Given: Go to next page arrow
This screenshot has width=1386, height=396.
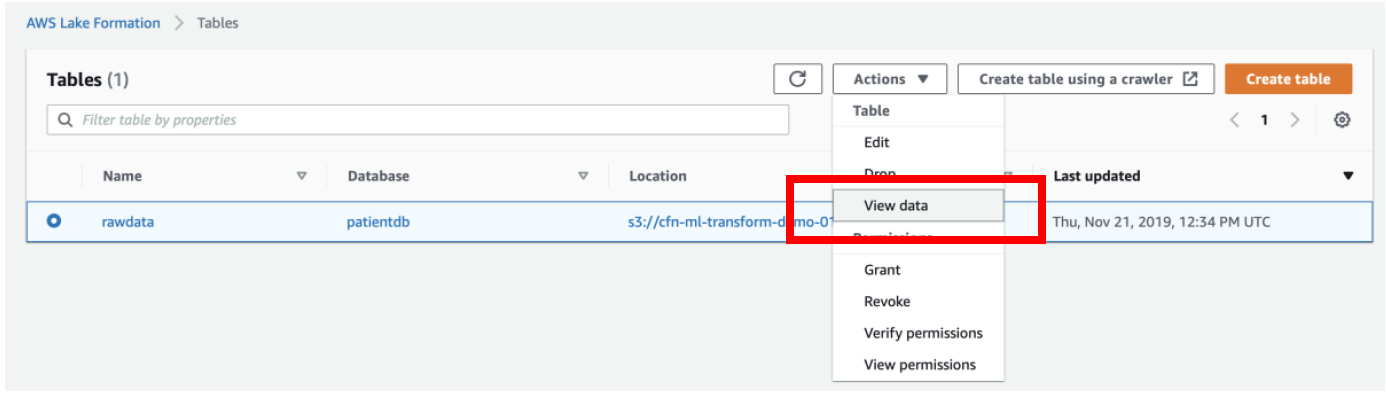Looking at the screenshot, I should click(1295, 120).
